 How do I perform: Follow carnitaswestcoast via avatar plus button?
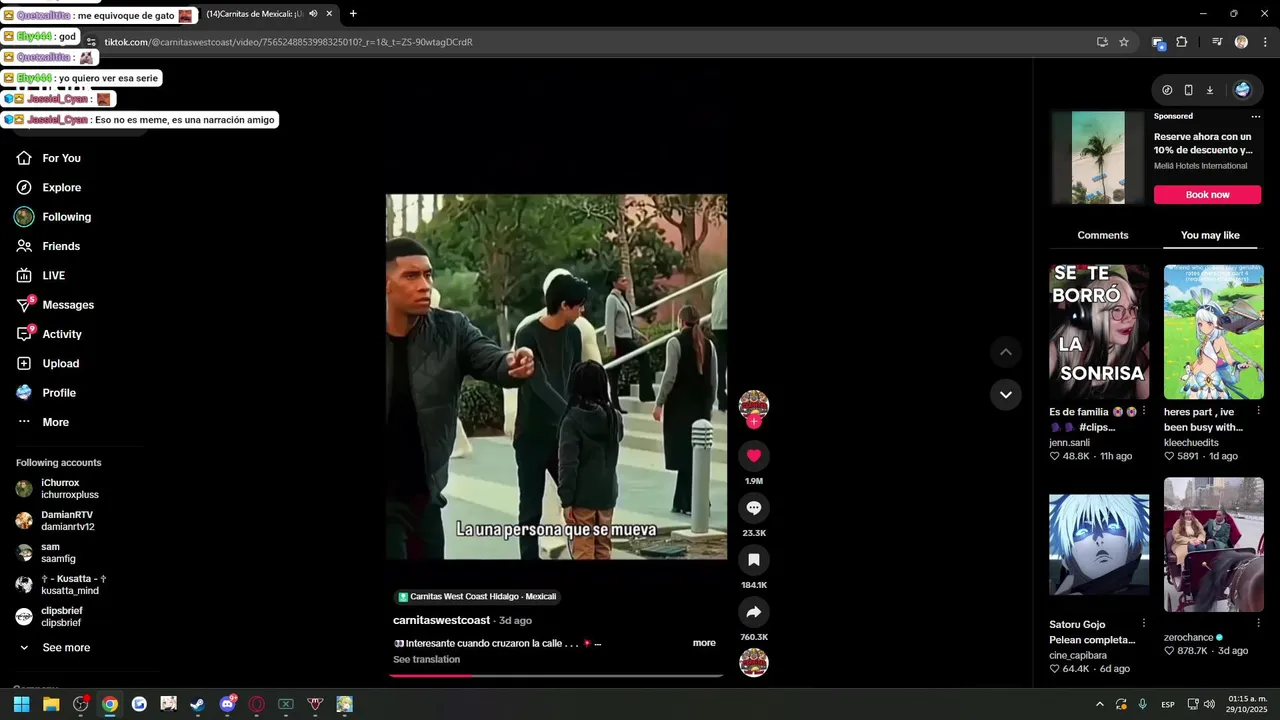(754, 422)
